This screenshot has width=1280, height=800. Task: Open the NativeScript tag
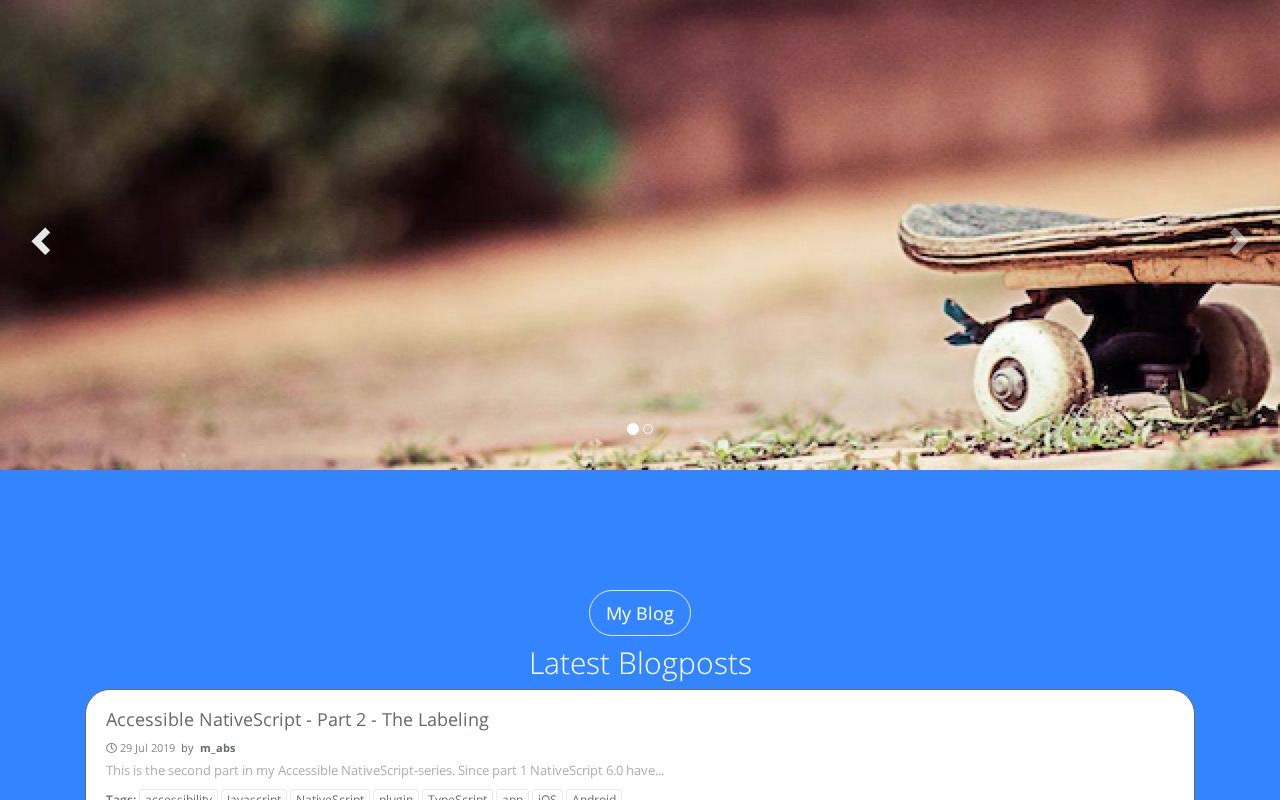330,796
